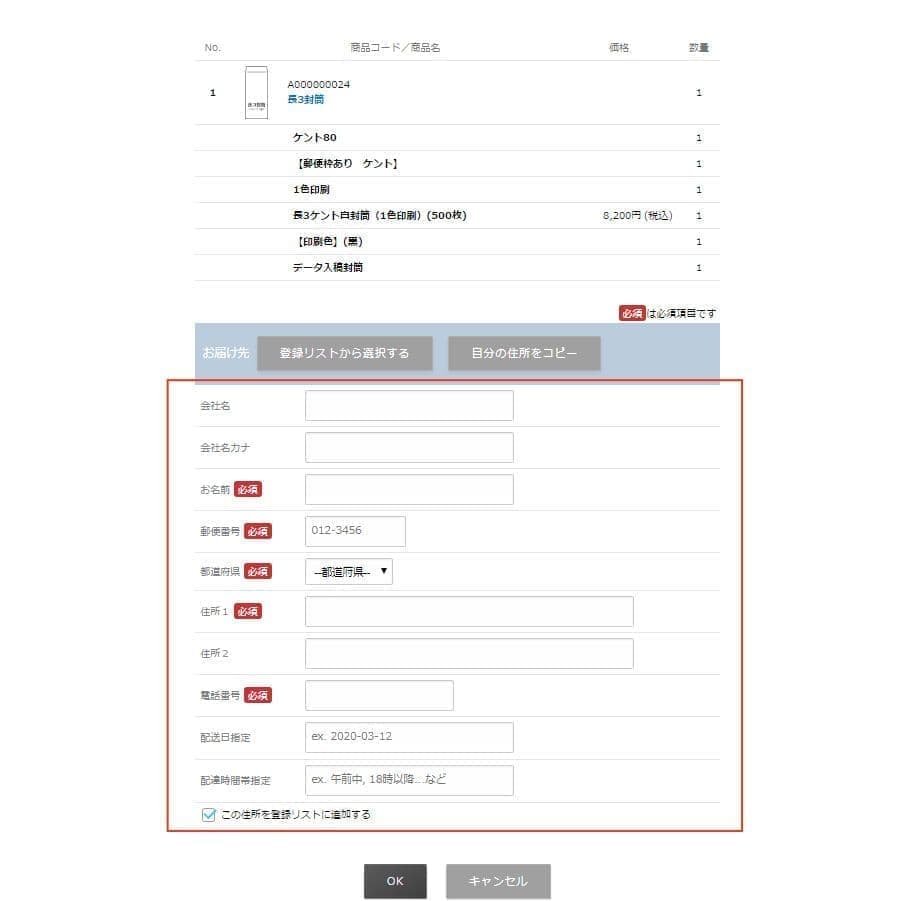This screenshot has height=901, width=901.
Task: Click product code A000000024 text
Action: [319, 84]
